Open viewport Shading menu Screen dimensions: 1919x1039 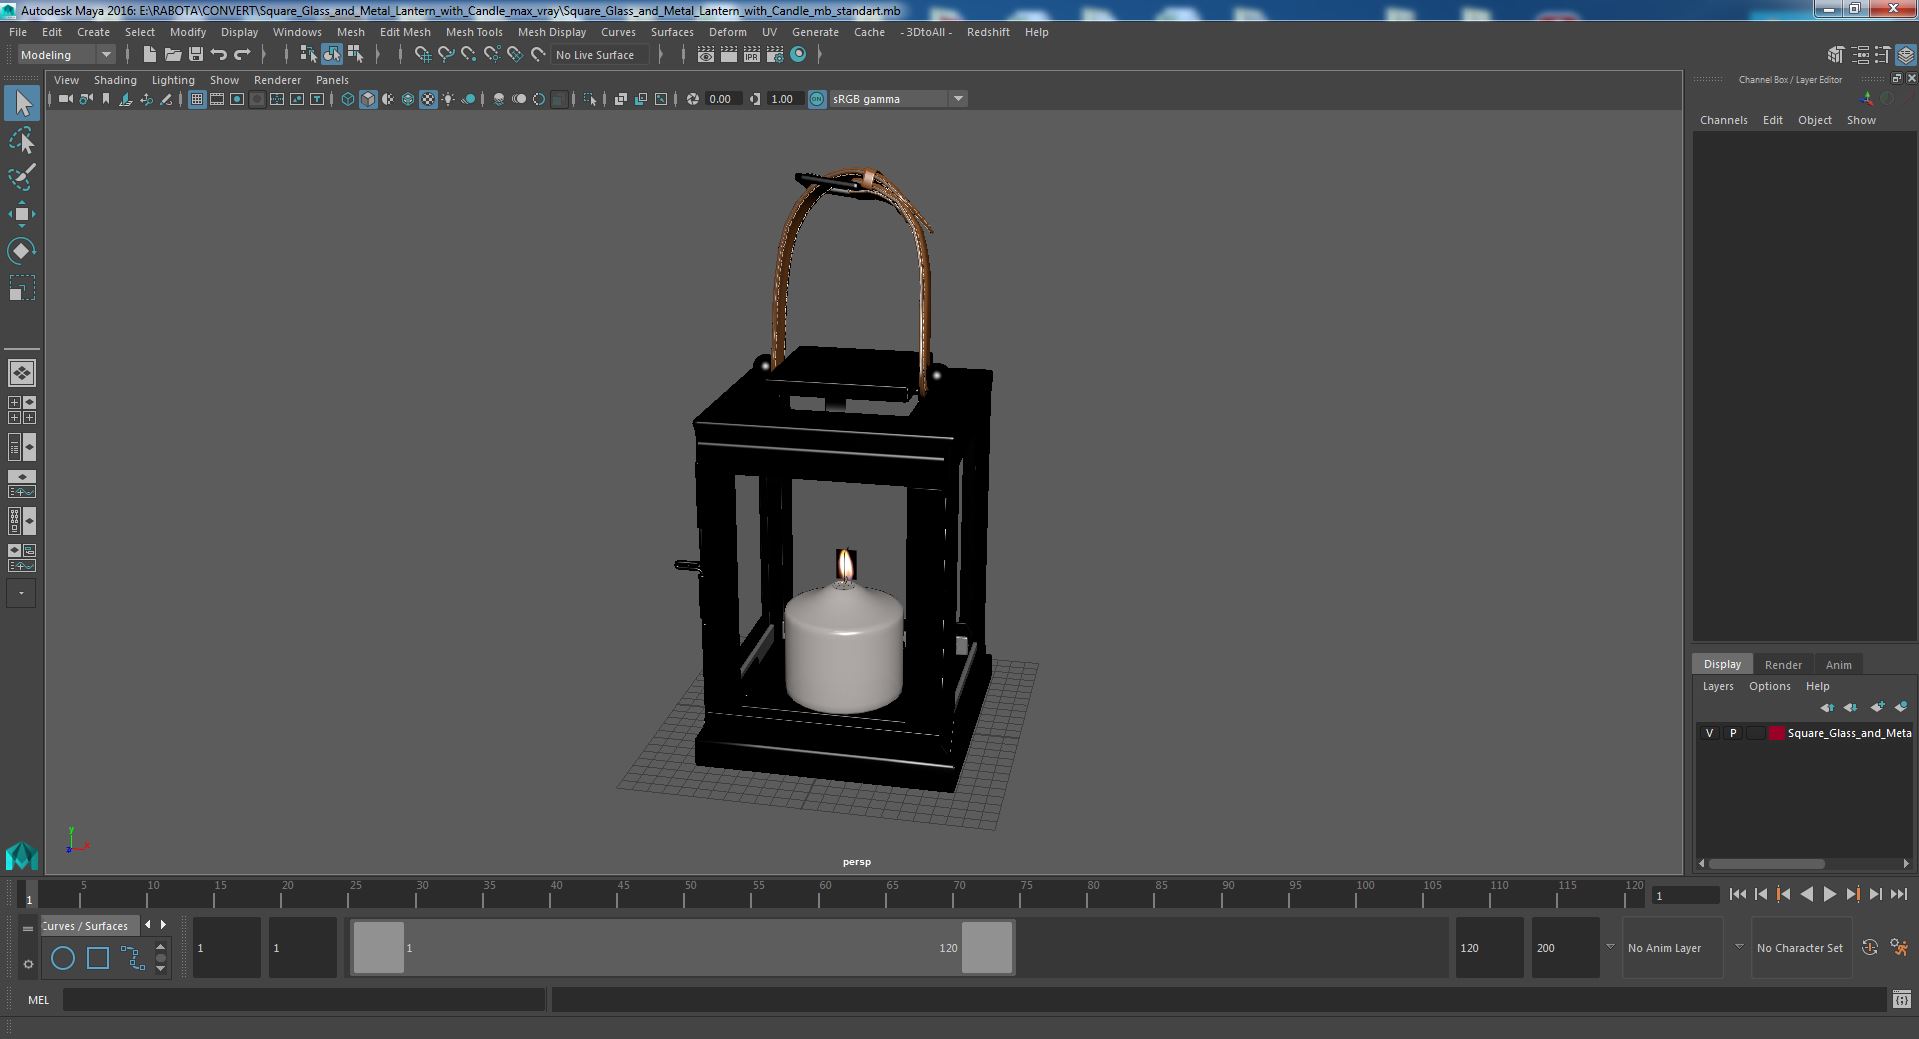[x=115, y=80]
